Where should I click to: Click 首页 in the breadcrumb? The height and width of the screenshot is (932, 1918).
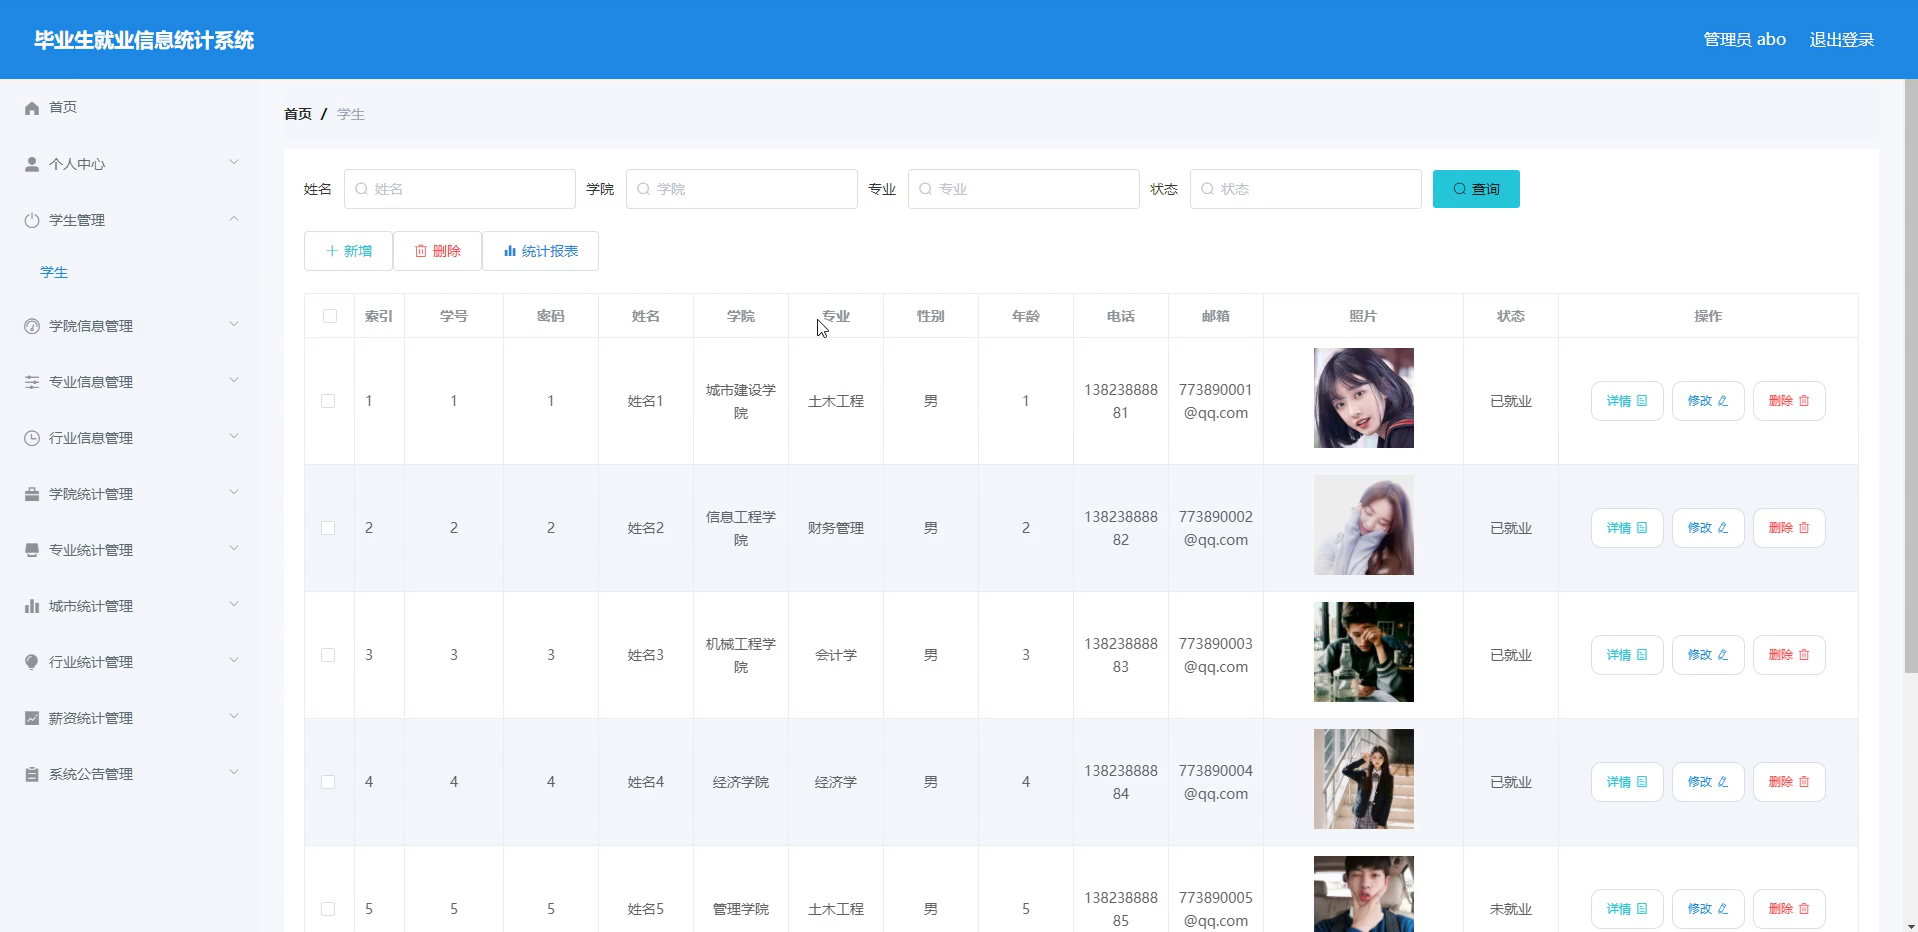(298, 114)
